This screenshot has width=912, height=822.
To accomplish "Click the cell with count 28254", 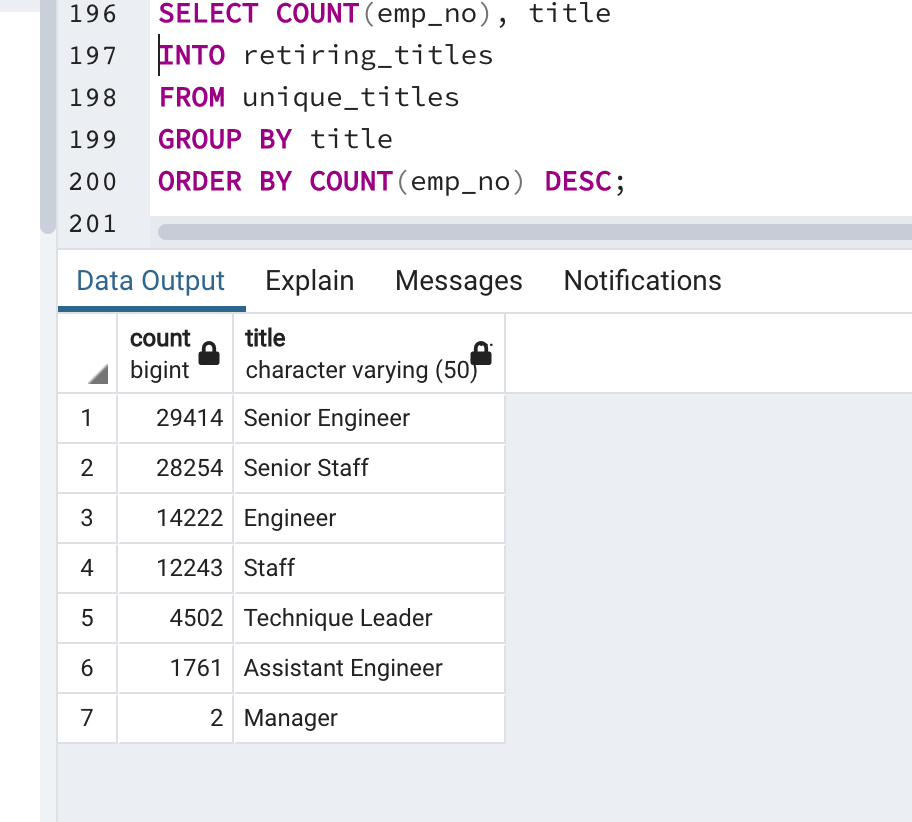I will click(x=175, y=468).
